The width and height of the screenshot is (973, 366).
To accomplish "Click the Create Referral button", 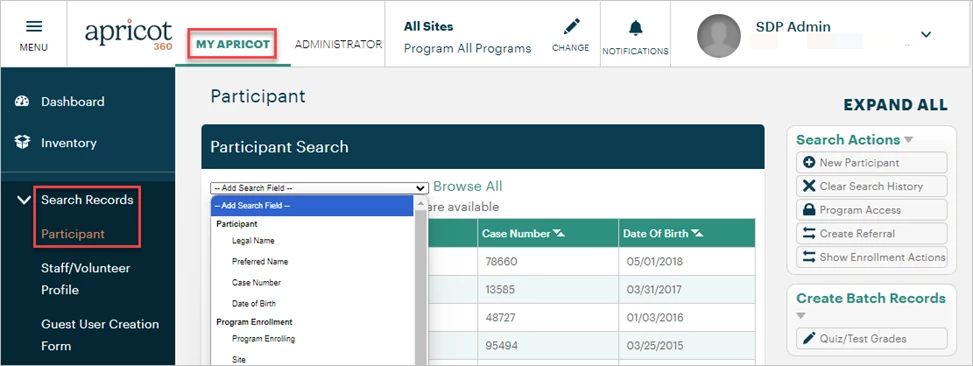I will (871, 233).
